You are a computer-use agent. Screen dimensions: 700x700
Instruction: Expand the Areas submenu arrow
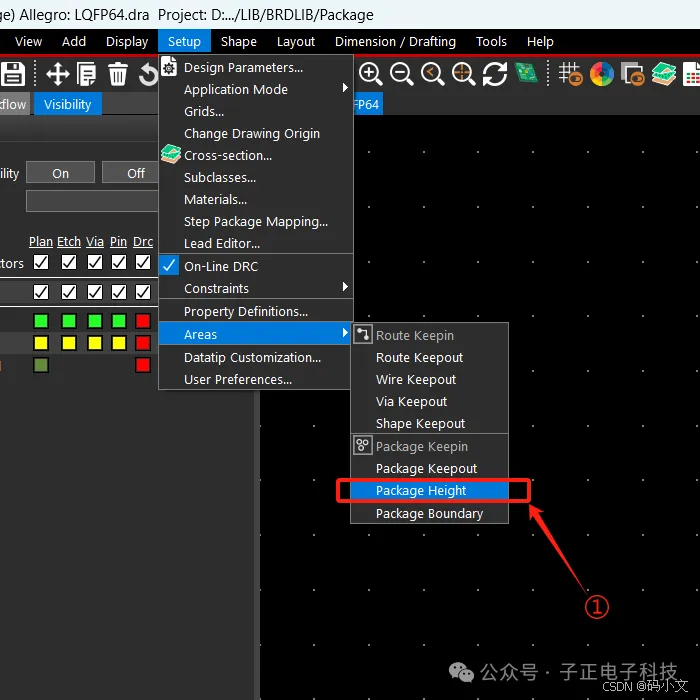[x=345, y=333]
